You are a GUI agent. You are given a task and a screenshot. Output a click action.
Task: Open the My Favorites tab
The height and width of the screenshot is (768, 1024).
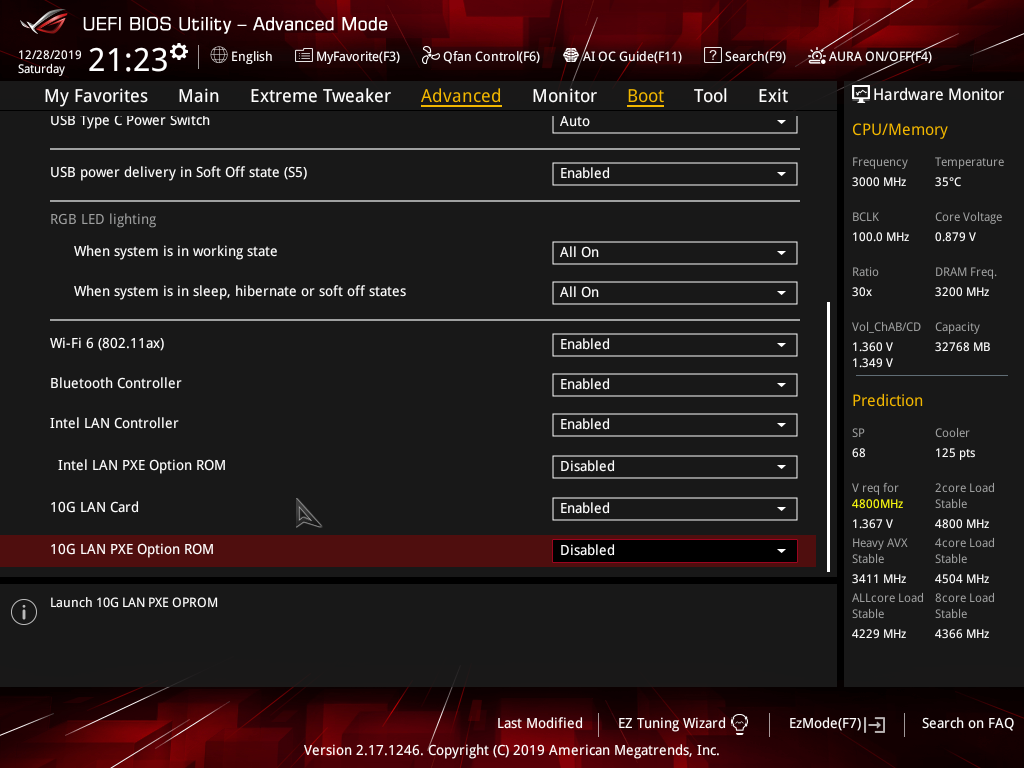click(x=96, y=96)
